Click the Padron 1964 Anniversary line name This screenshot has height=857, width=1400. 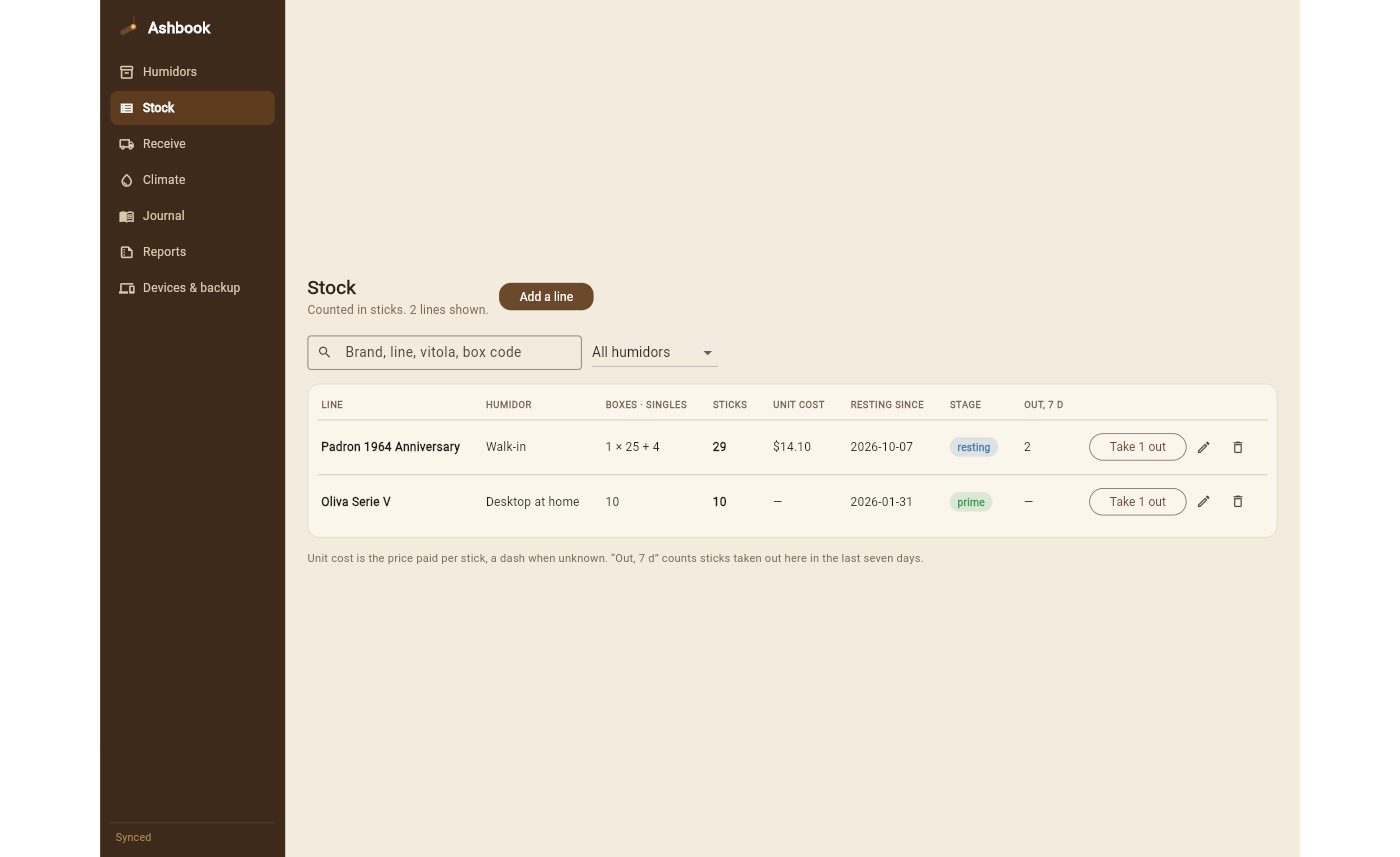pyautogui.click(x=390, y=447)
